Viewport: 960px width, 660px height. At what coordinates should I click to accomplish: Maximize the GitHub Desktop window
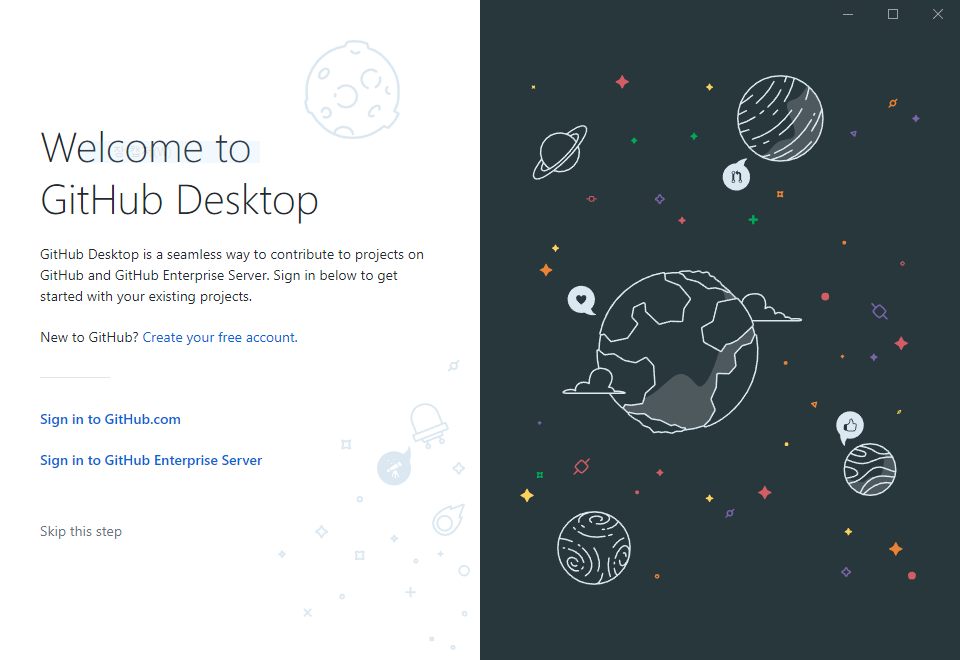point(893,14)
